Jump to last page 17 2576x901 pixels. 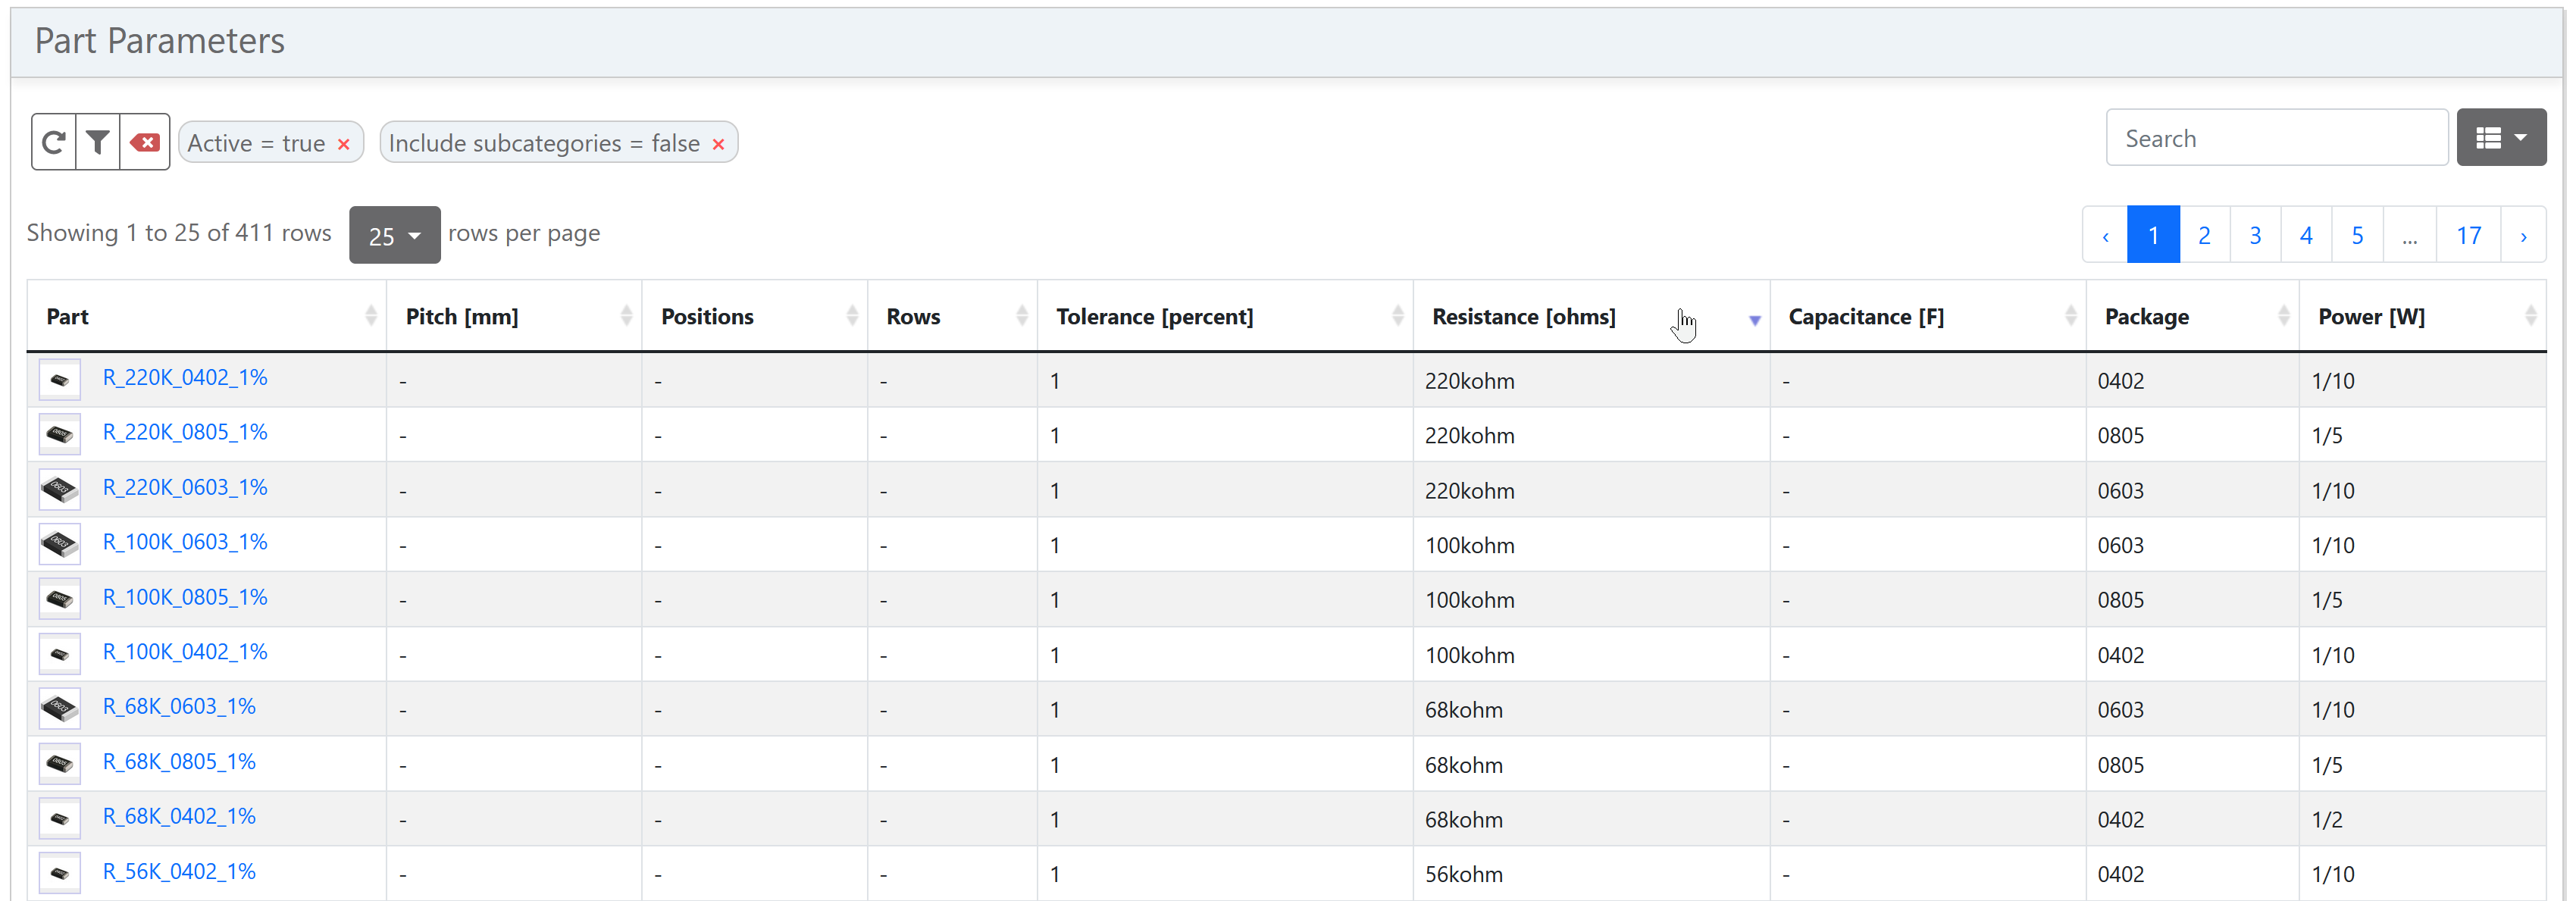coord(2468,236)
